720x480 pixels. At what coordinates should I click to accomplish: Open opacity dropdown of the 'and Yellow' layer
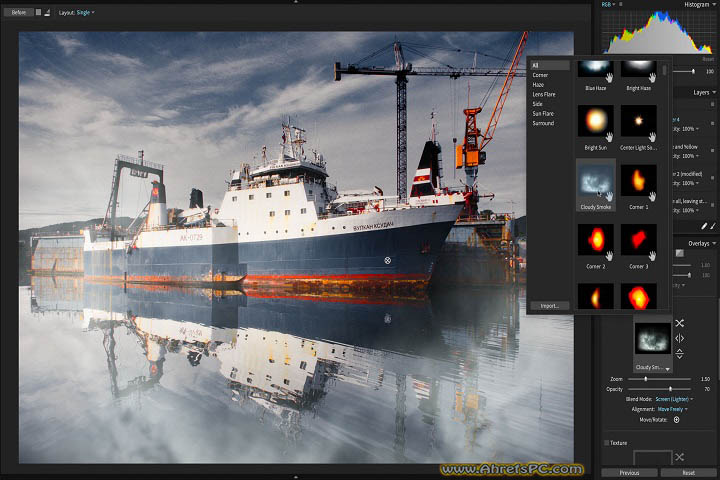click(x=690, y=156)
